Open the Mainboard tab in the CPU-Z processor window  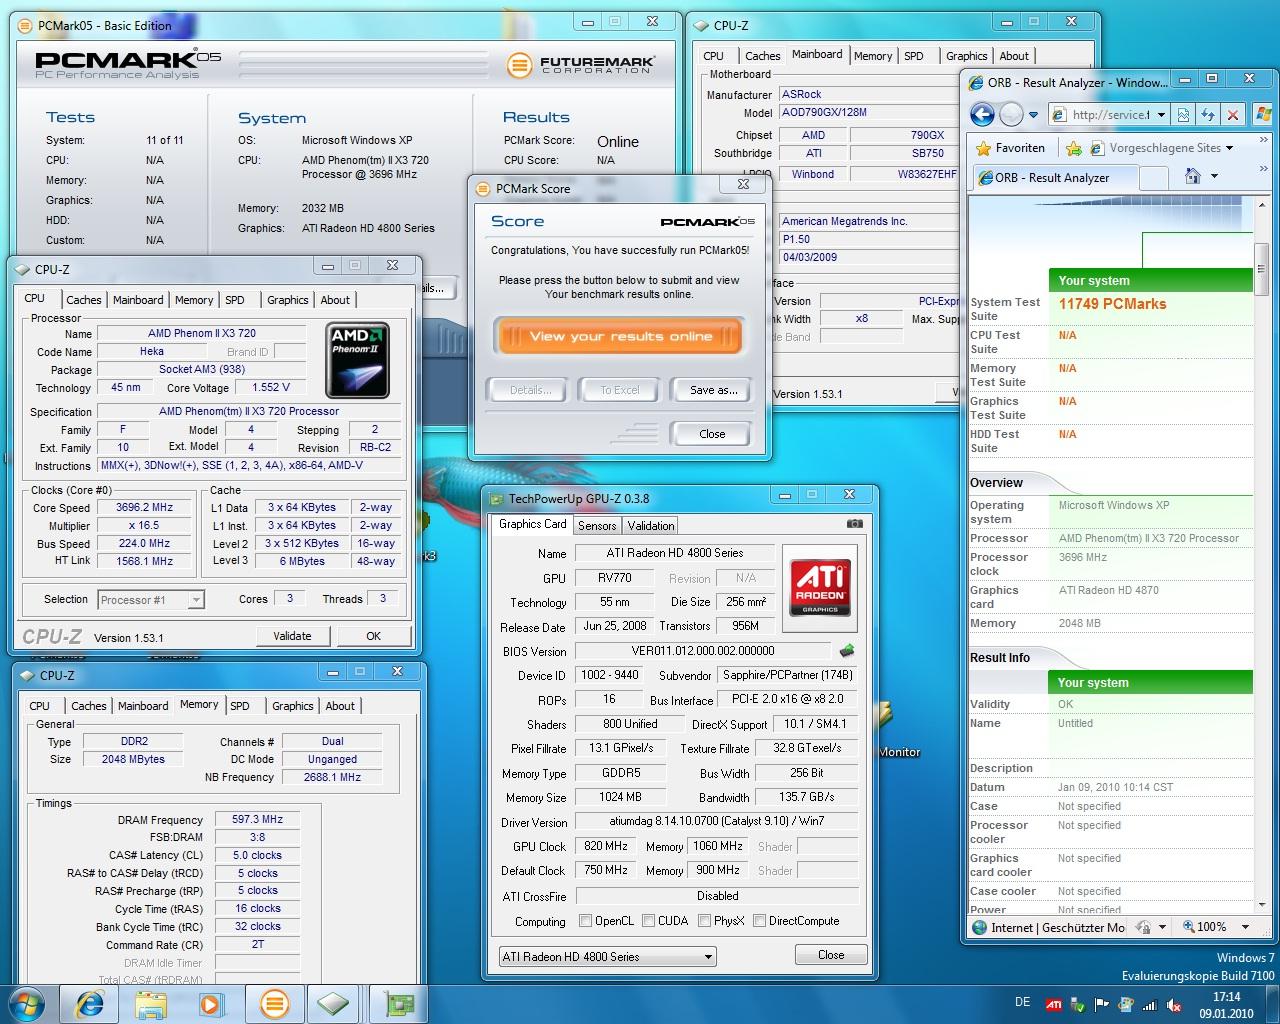click(138, 300)
